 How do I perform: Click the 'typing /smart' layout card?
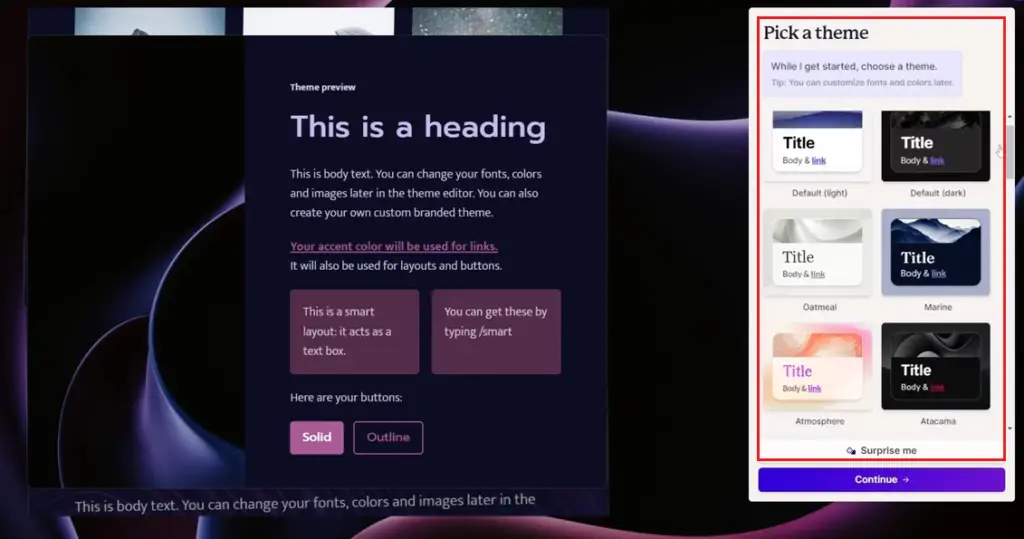496,331
